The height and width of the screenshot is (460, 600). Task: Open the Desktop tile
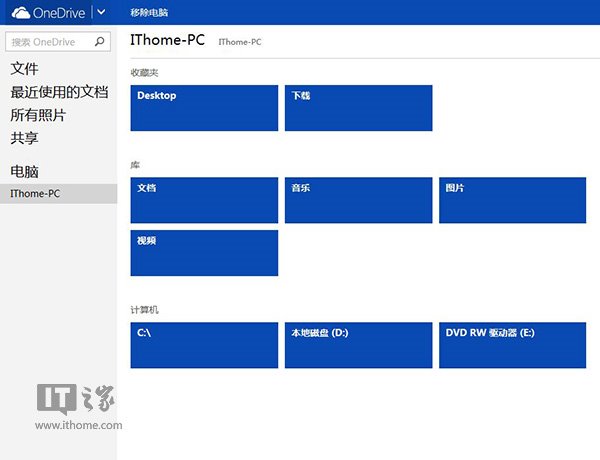204,108
